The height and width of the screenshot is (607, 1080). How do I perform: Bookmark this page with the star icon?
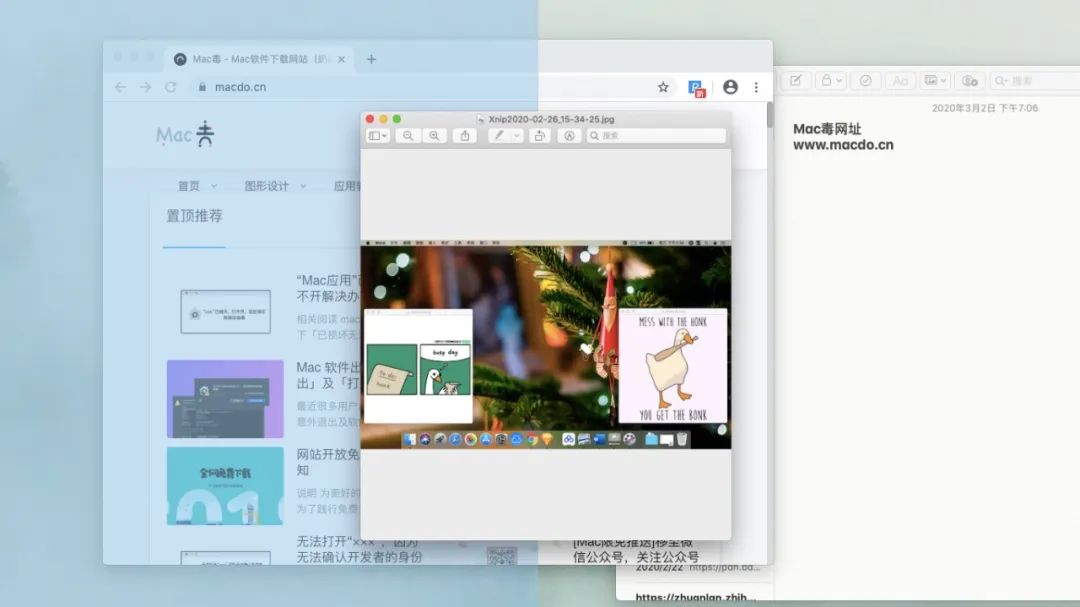[x=663, y=87]
